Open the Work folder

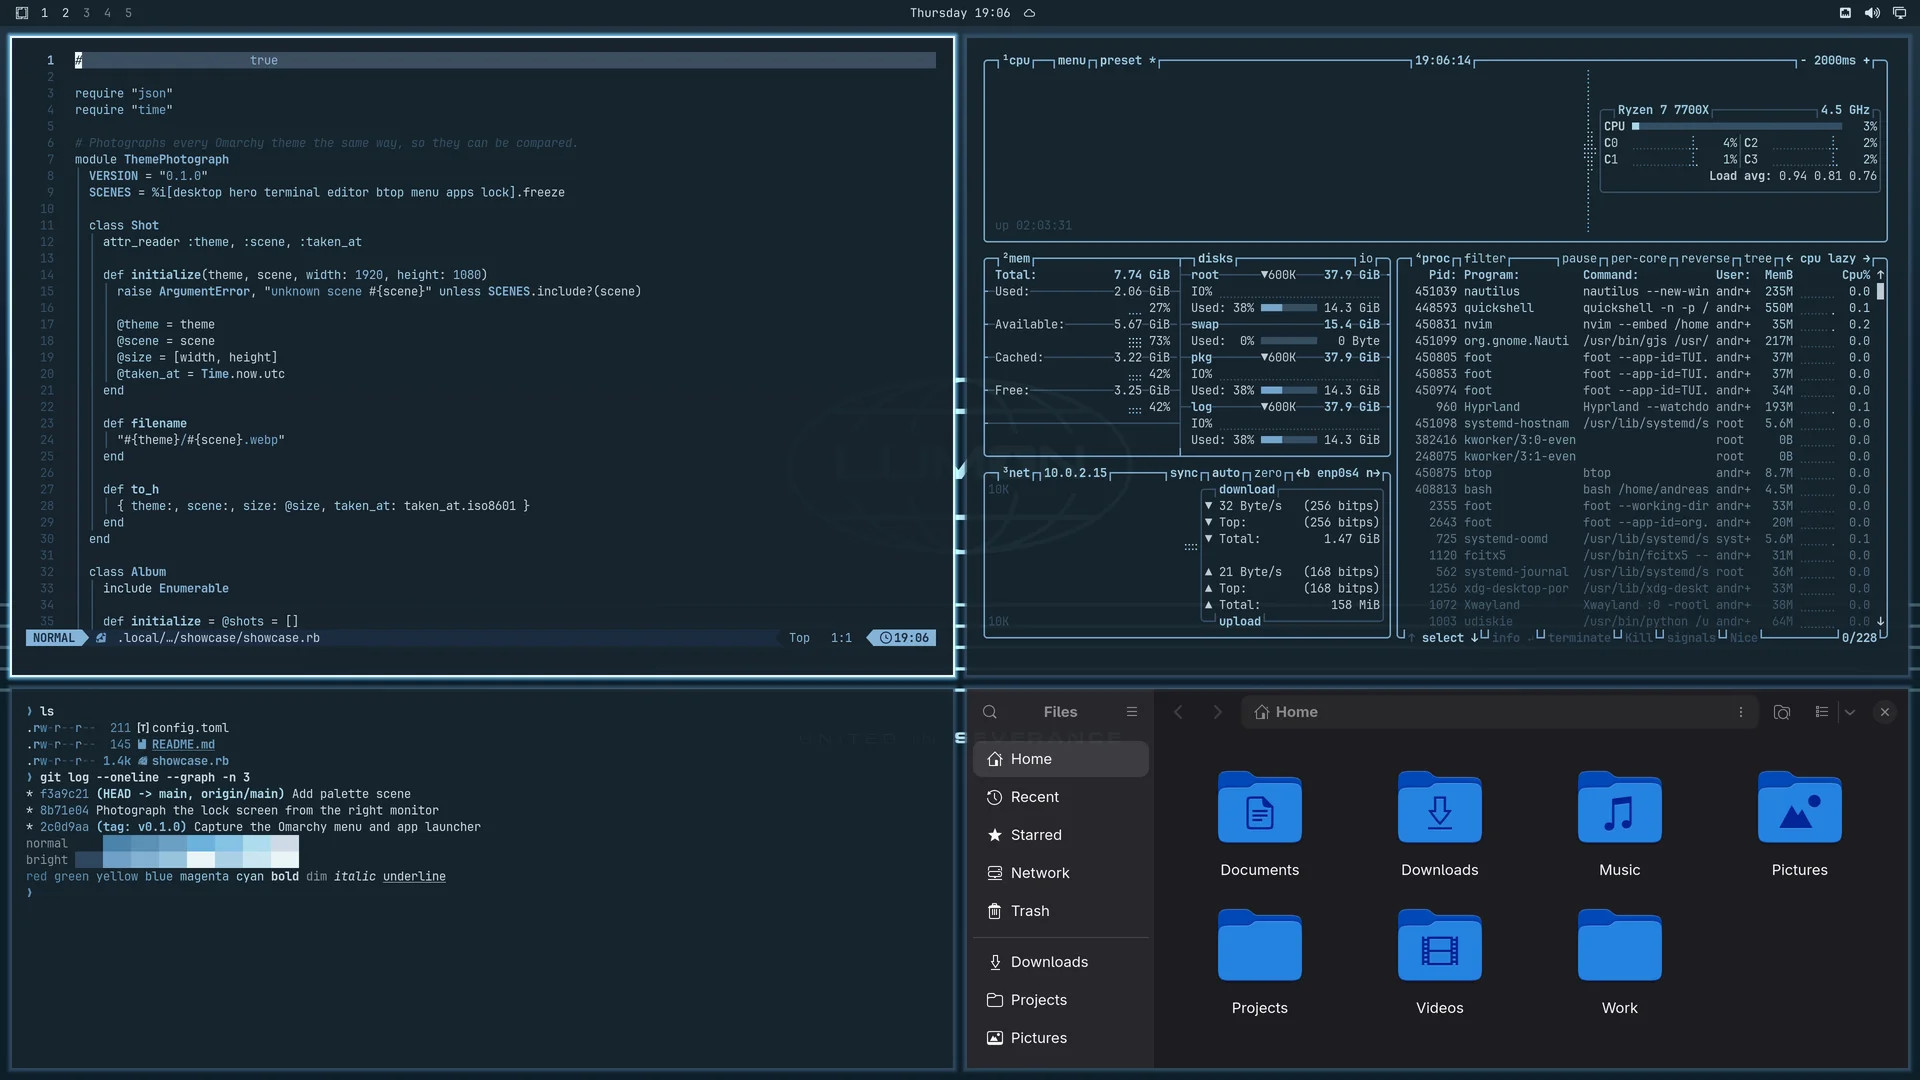[1620, 962]
